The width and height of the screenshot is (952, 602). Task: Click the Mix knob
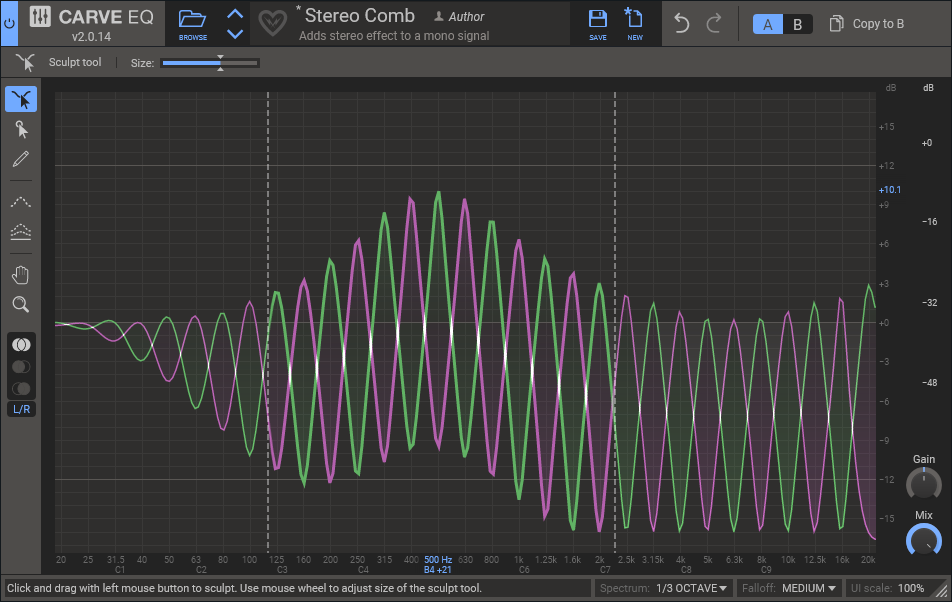point(923,541)
